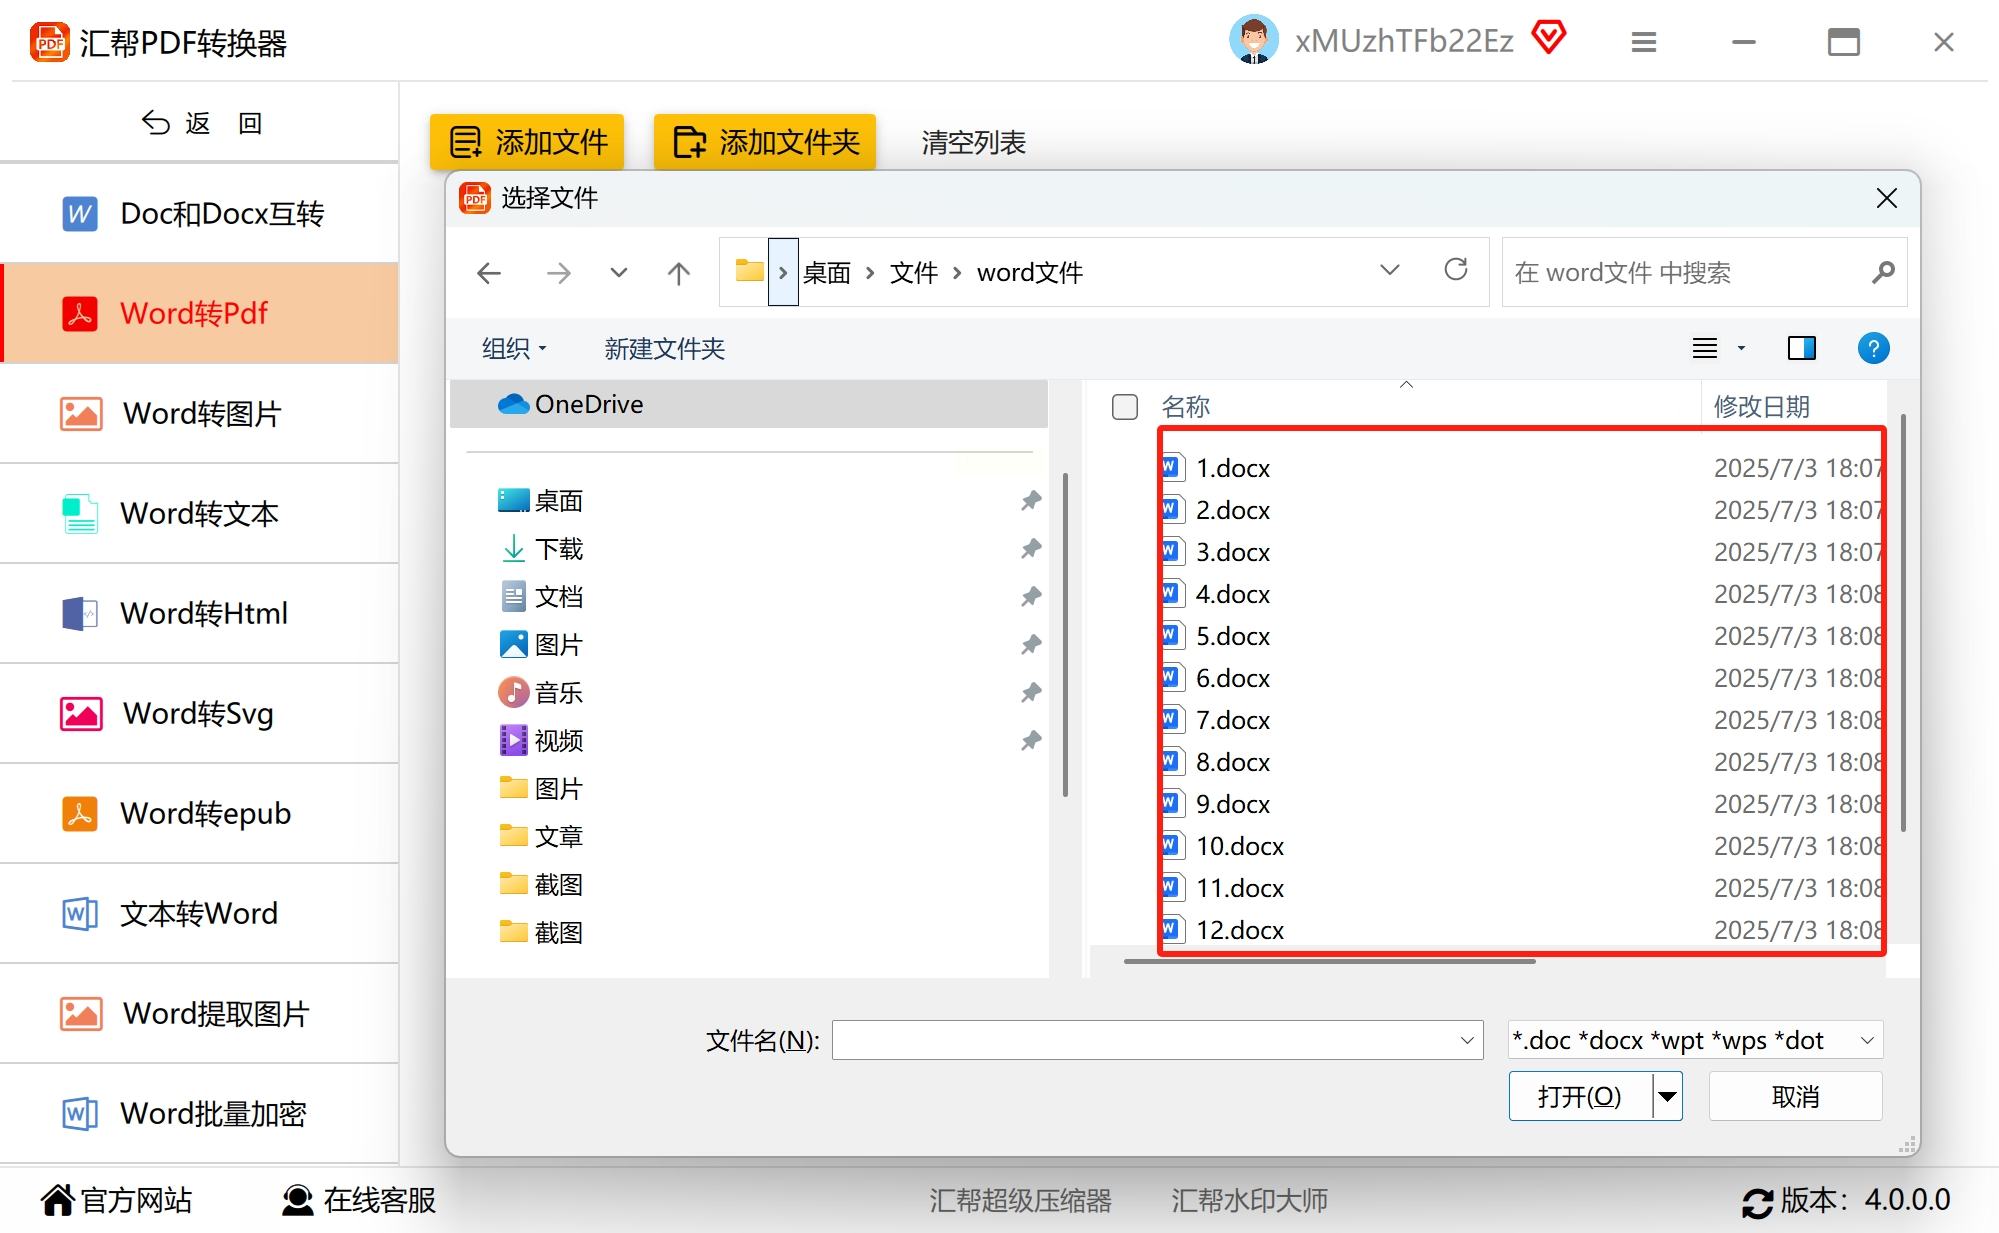Image resolution: width=1999 pixels, height=1233 pixels.
Task: Open the file type filter dropdown
Action: [x=1695, y=1040]
